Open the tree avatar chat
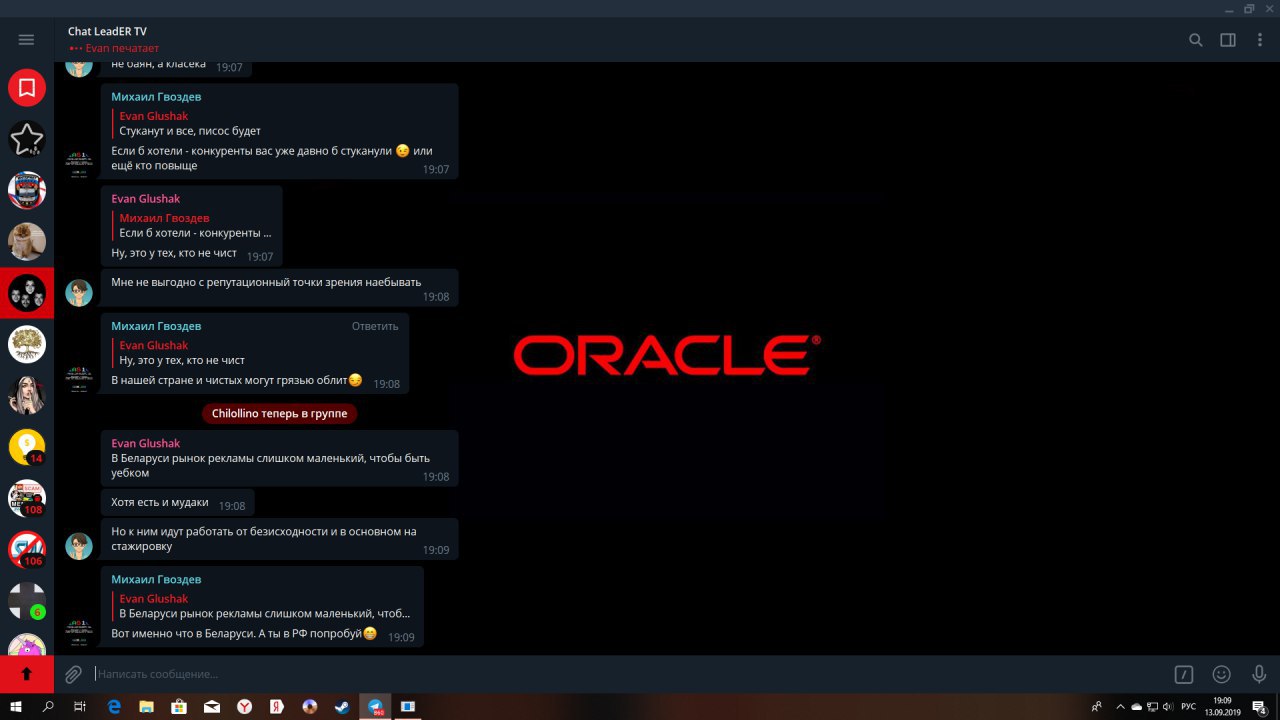Screen dimensions: 1280x720 pyautogui.click(x=27, y=344)
